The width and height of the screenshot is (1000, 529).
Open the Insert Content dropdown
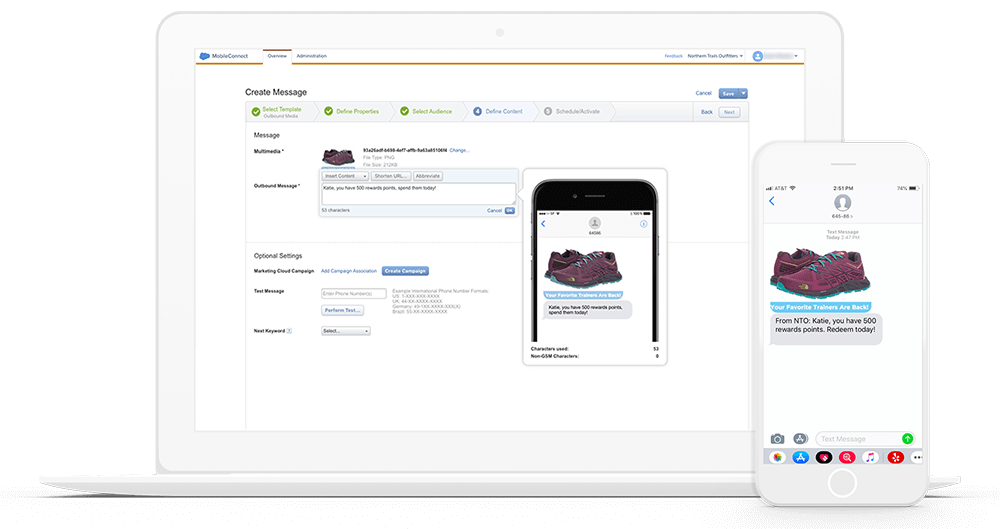[345, 176]
